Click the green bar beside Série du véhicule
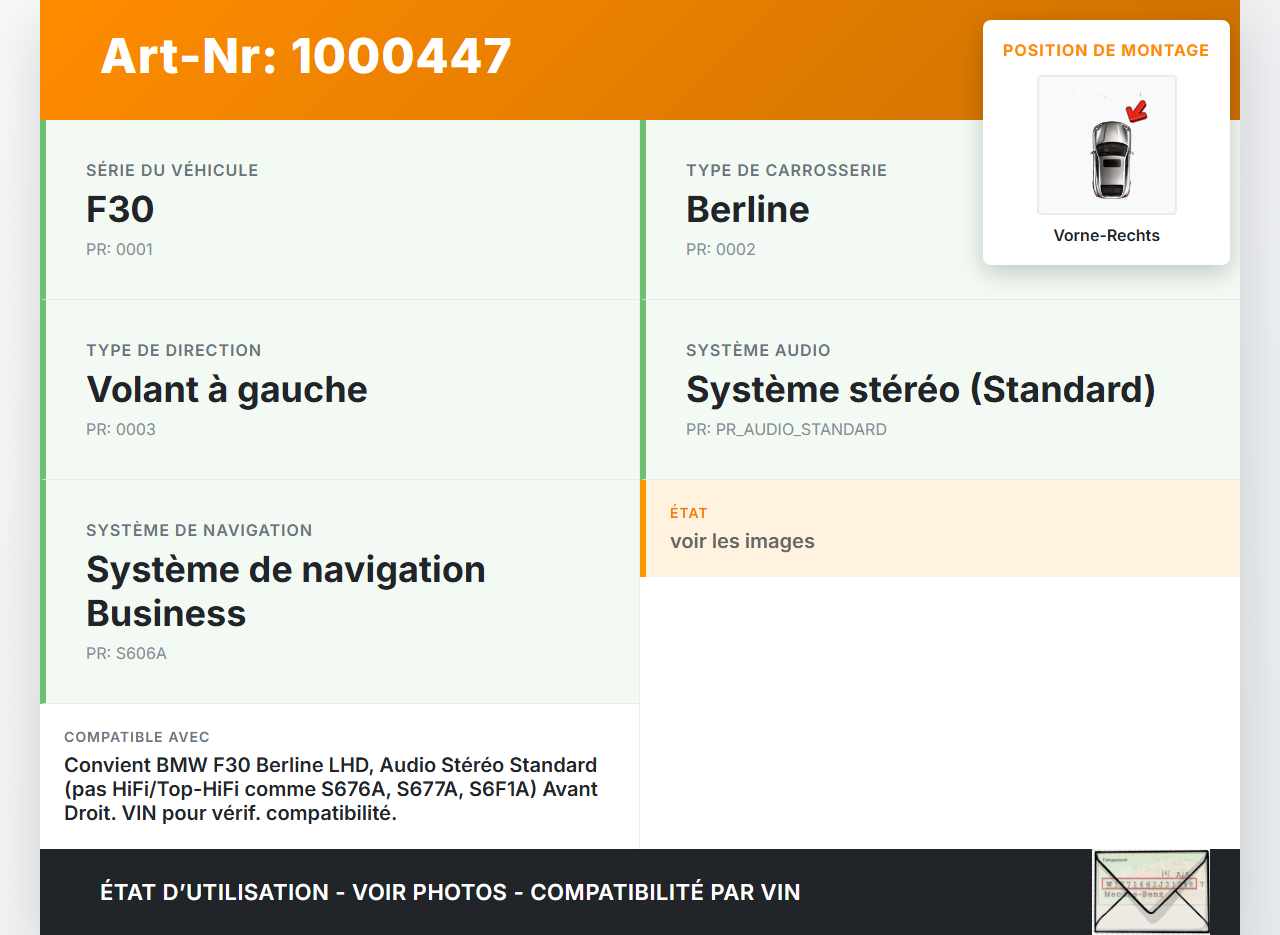 click(x=42, y=209)
